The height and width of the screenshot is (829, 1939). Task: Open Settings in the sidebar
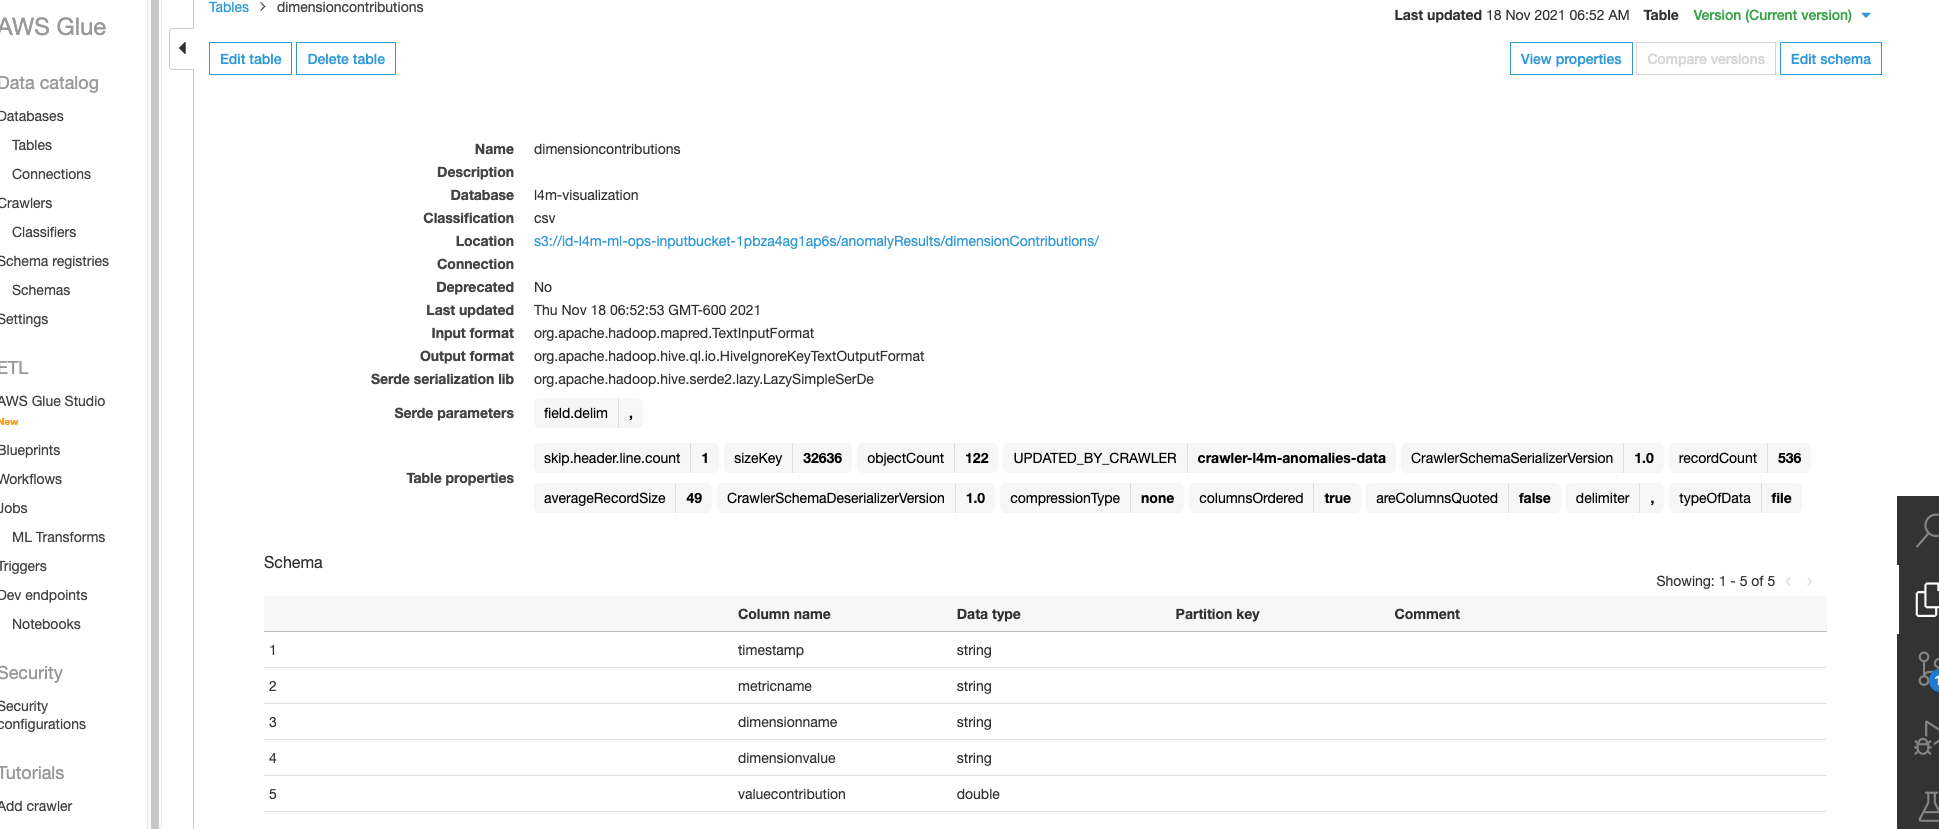tap(24, 319)
